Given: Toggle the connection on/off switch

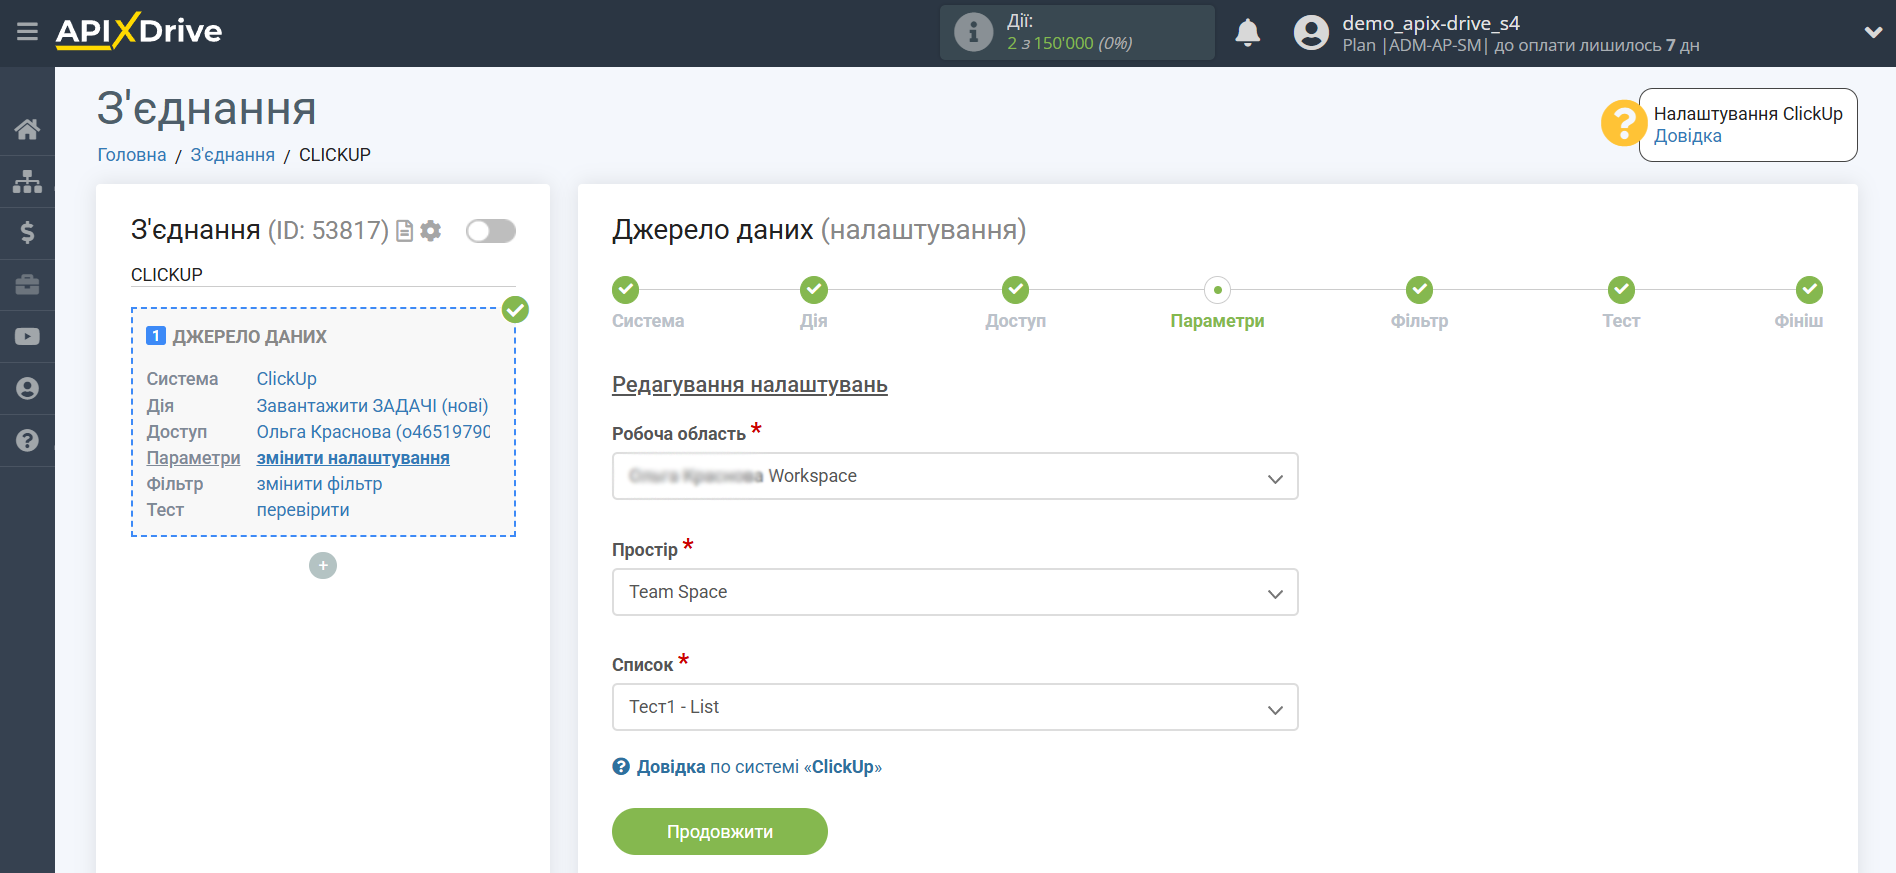Looking at the screenshot, I should [491, 231].
